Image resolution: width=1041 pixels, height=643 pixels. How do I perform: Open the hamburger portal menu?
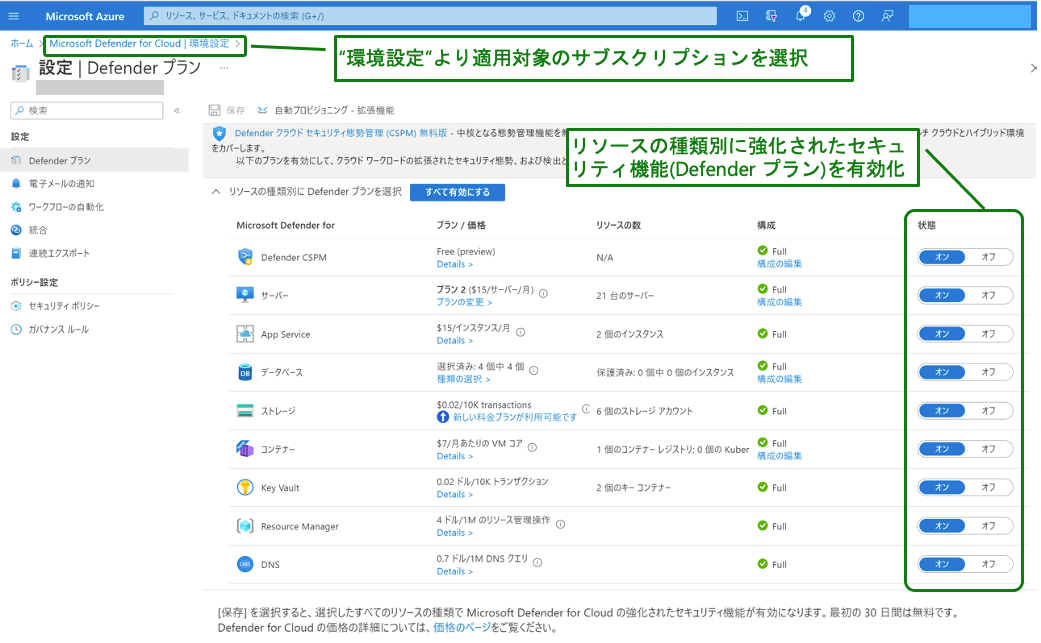pyautogui.click(x=14, y=16)
